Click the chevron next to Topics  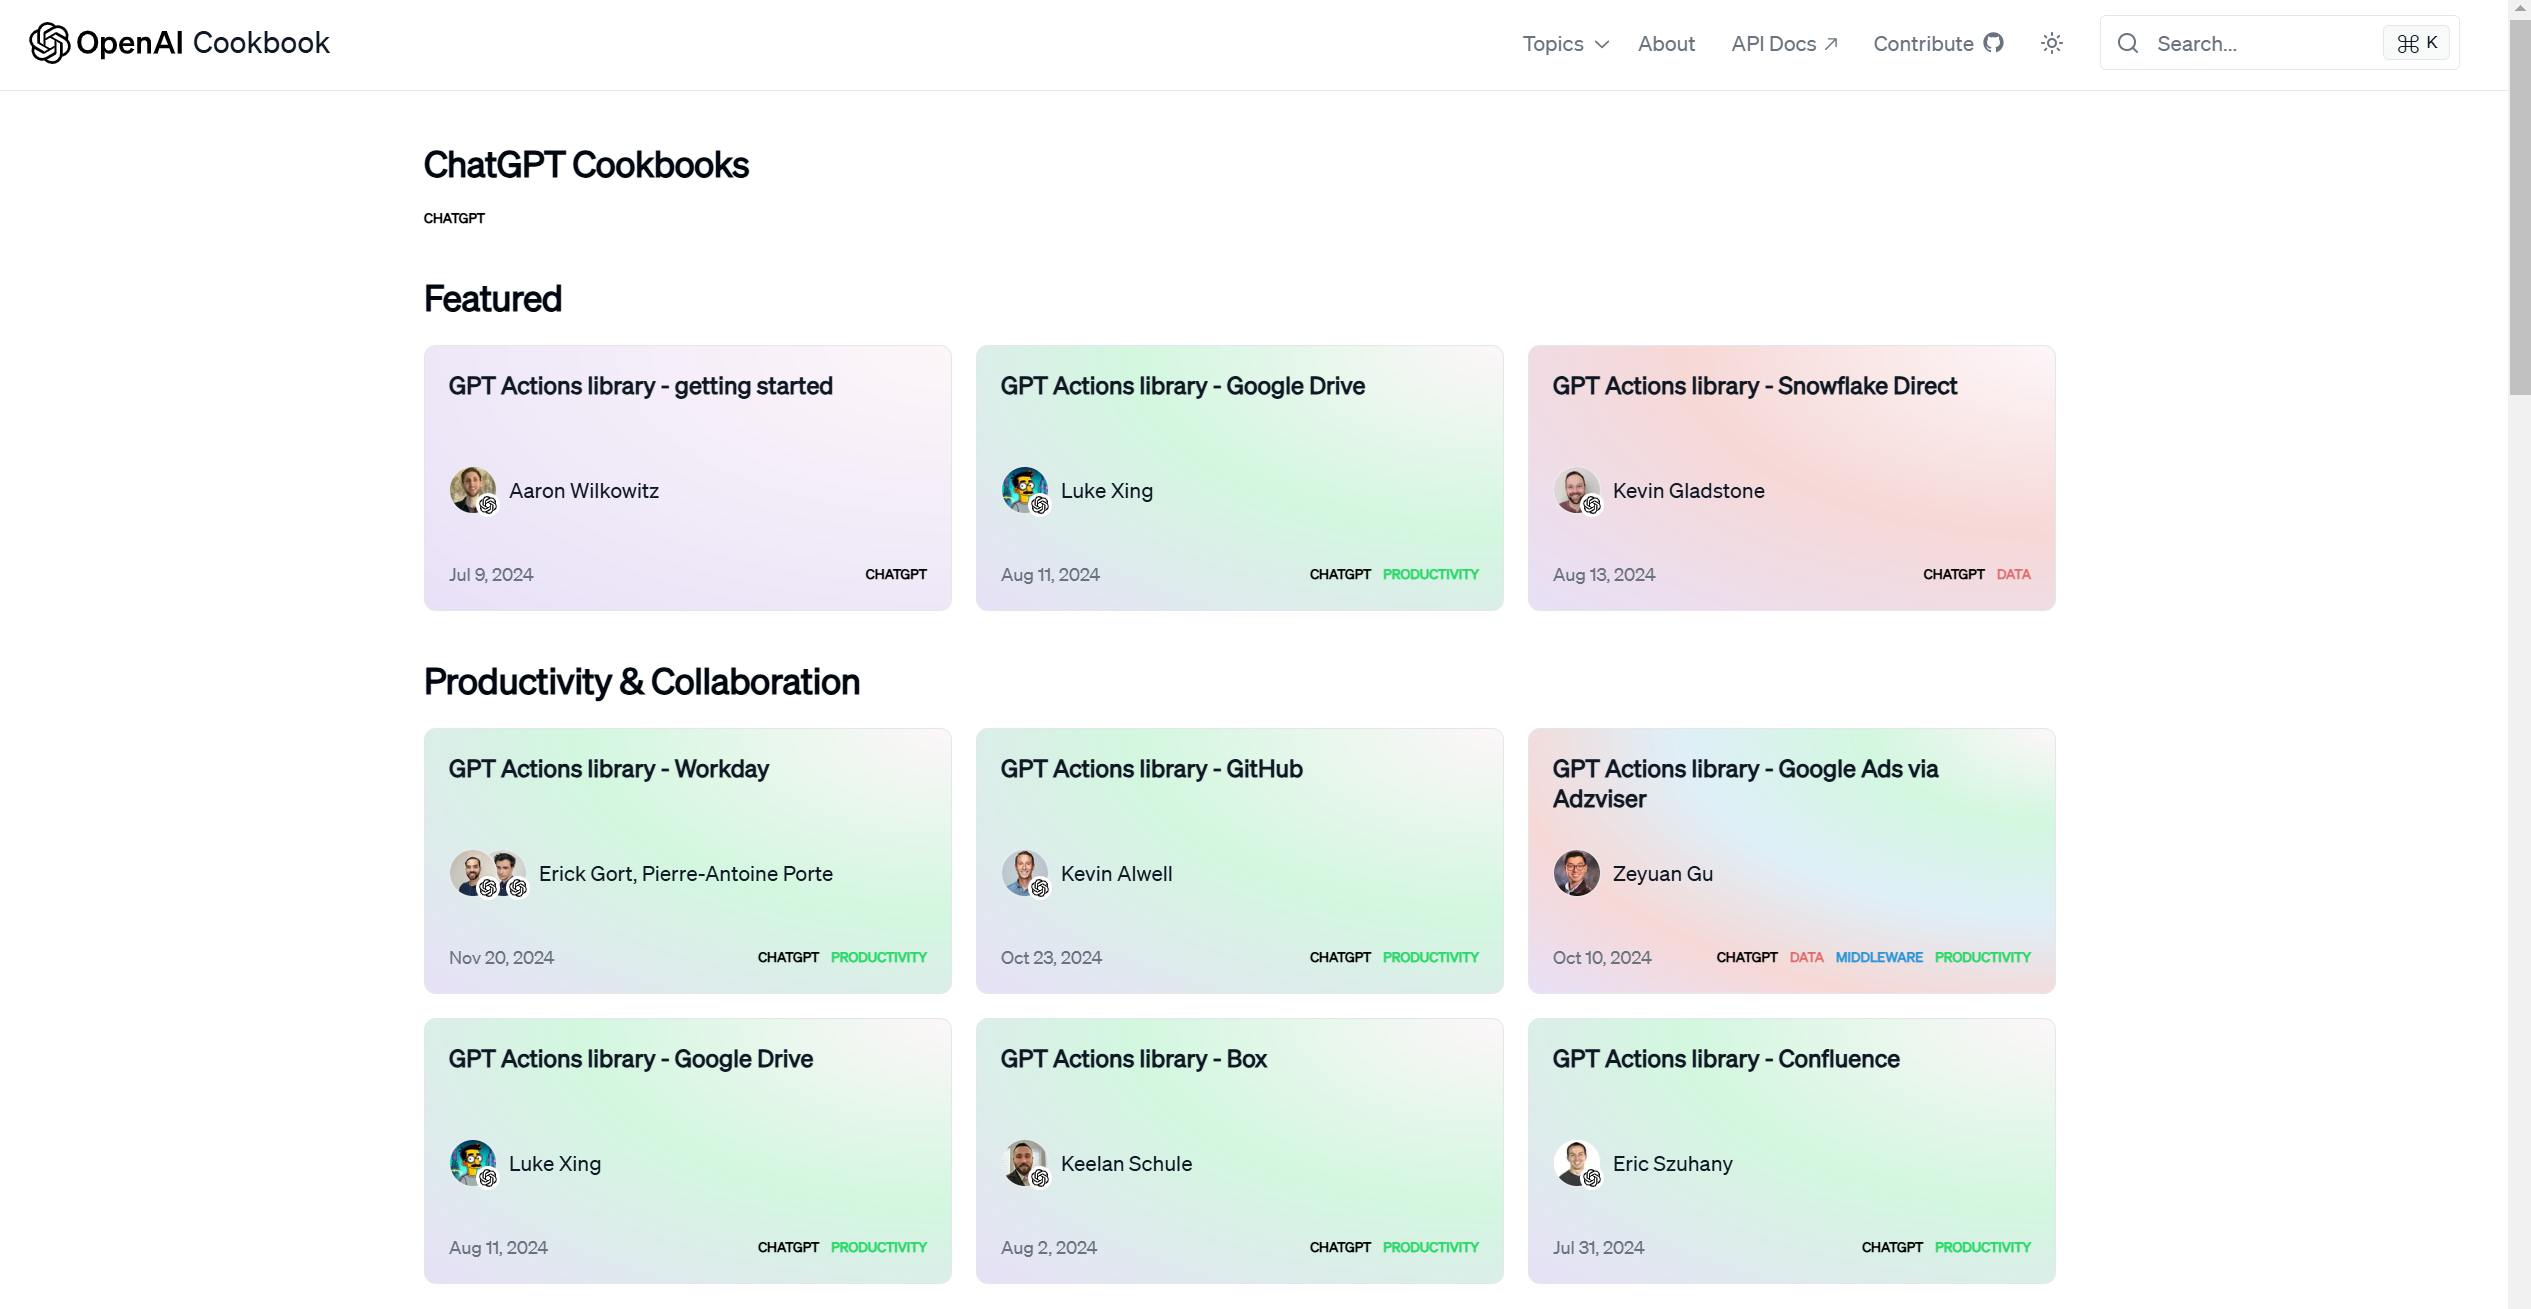1602,44
